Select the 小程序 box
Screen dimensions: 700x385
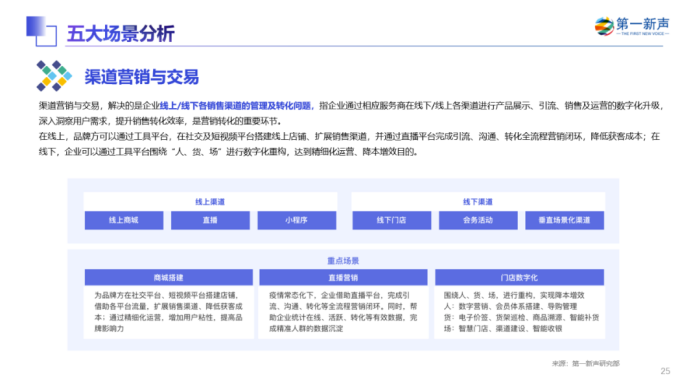point(296,220)
